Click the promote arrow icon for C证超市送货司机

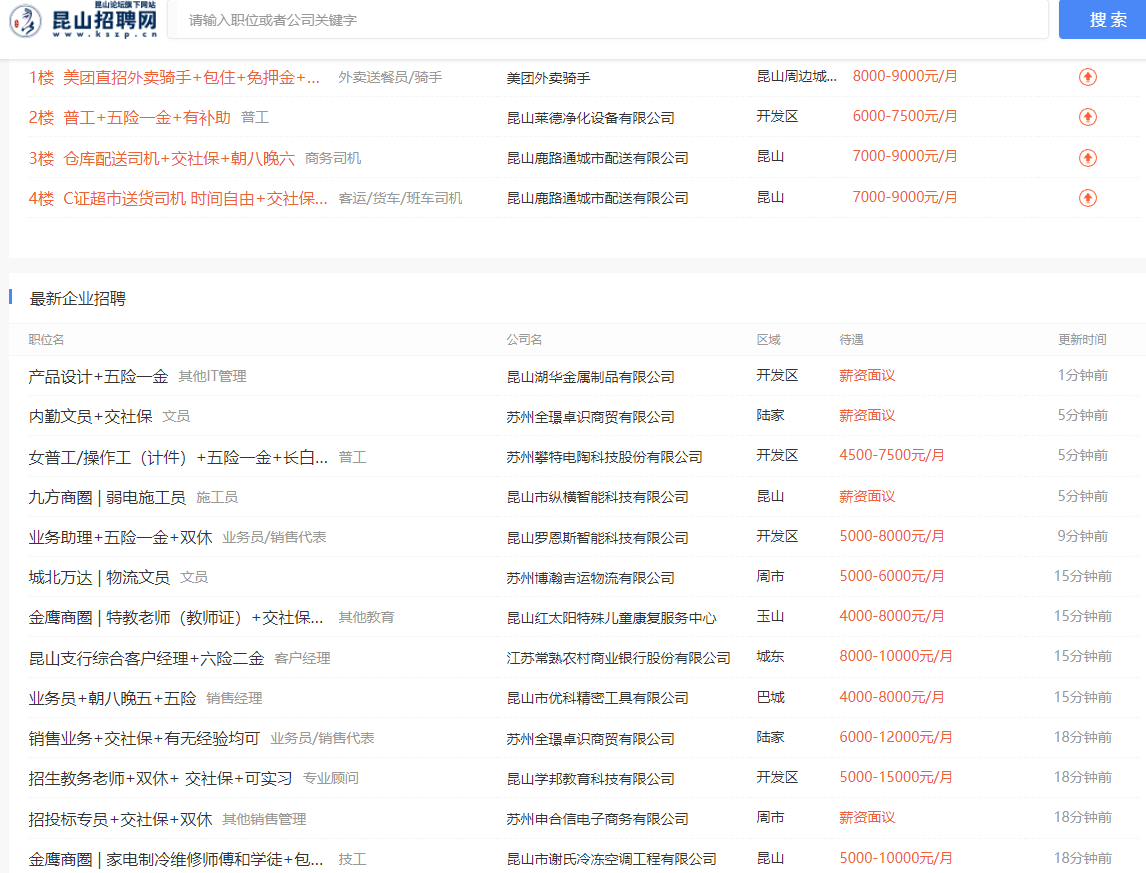click(1087, 197)
